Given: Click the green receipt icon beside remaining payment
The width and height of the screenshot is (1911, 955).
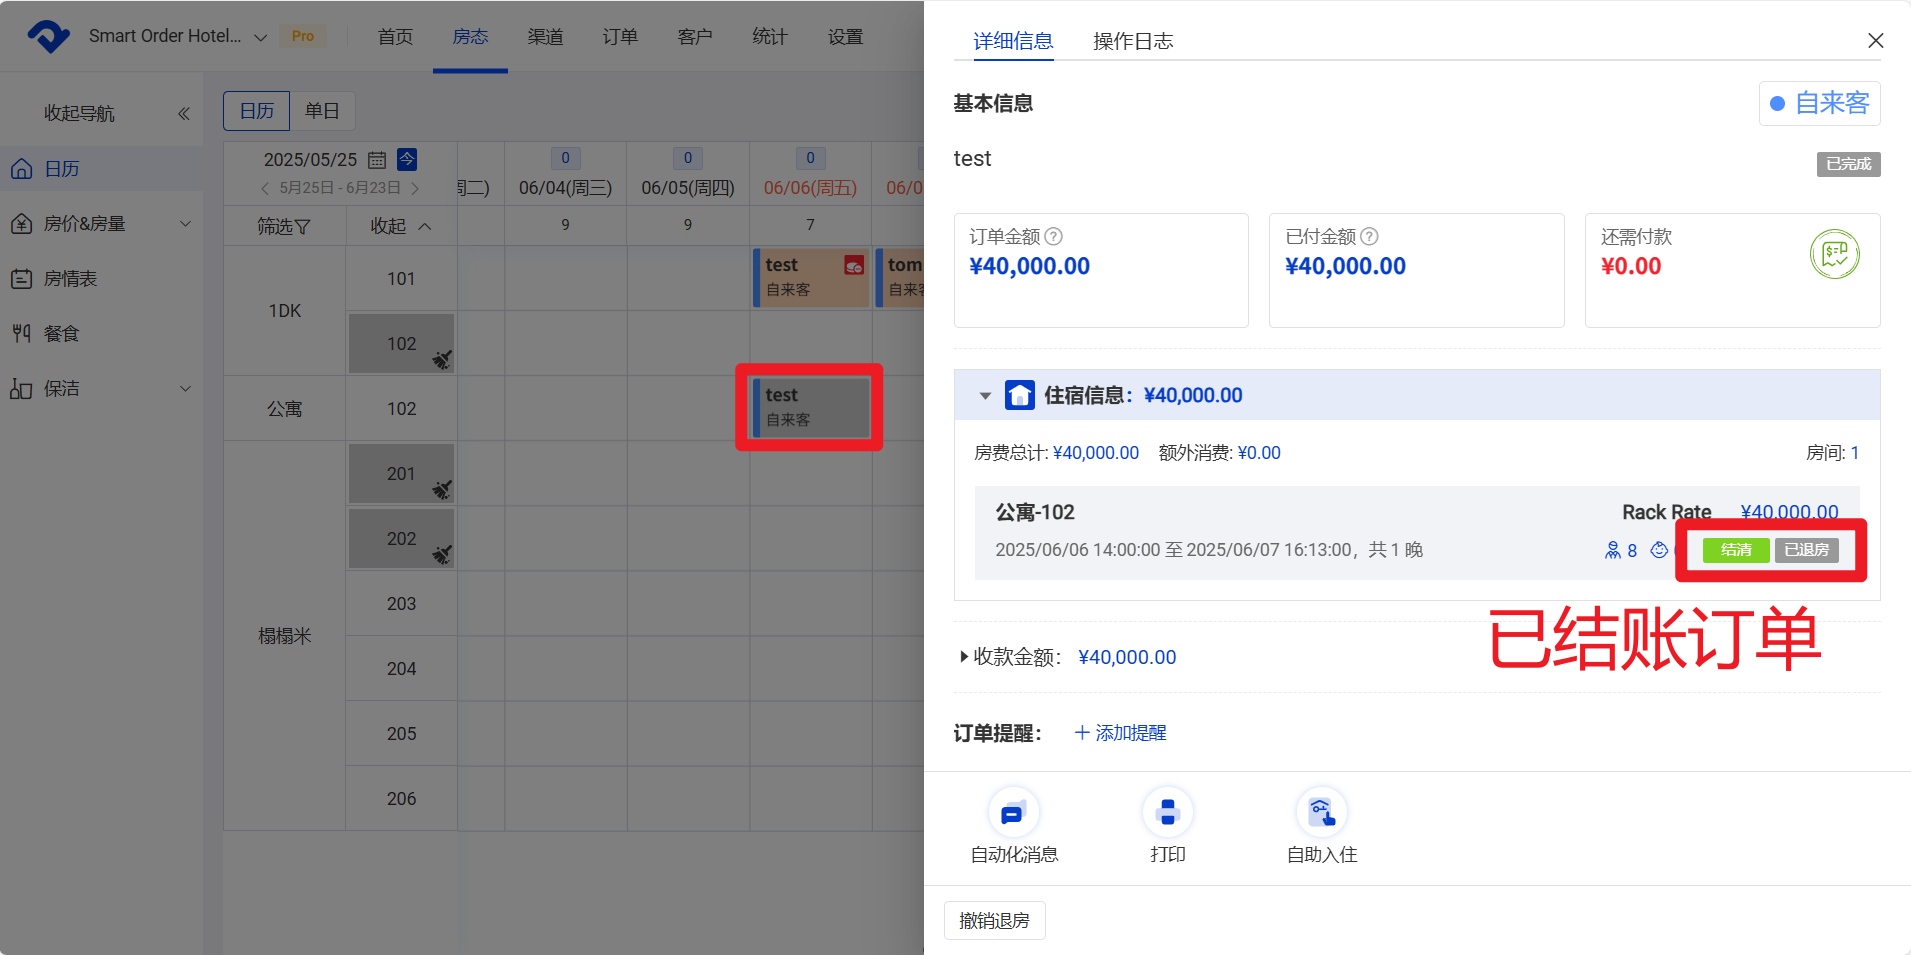Looking at the screenshot, I should tap(1834, 254).
